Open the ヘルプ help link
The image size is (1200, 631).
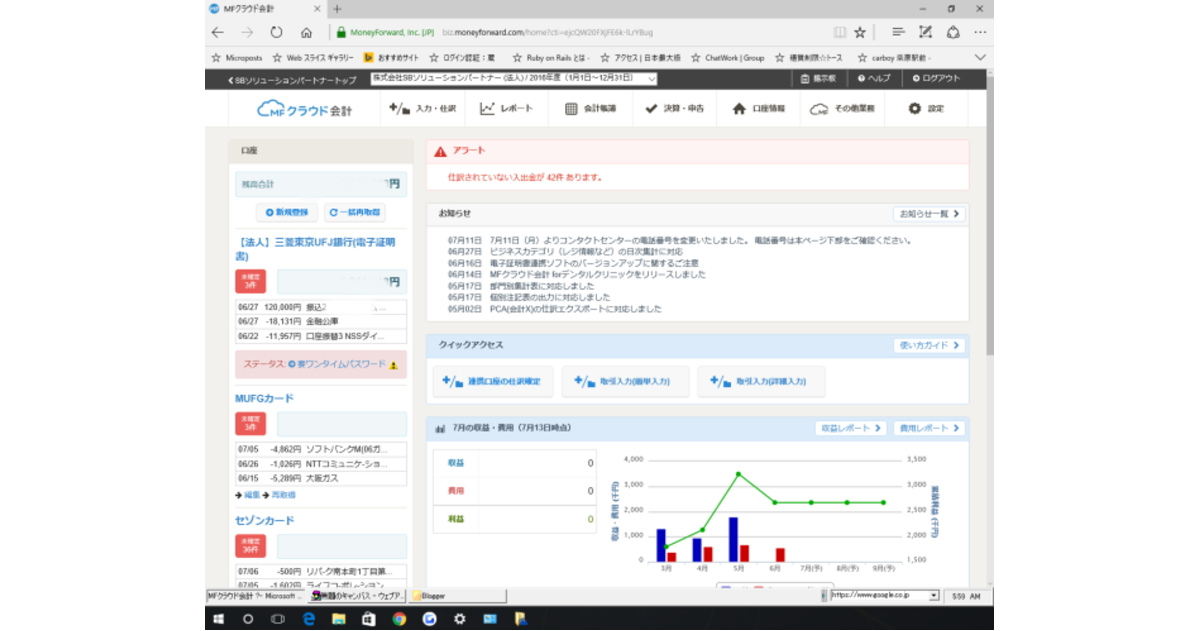[874, 78]
